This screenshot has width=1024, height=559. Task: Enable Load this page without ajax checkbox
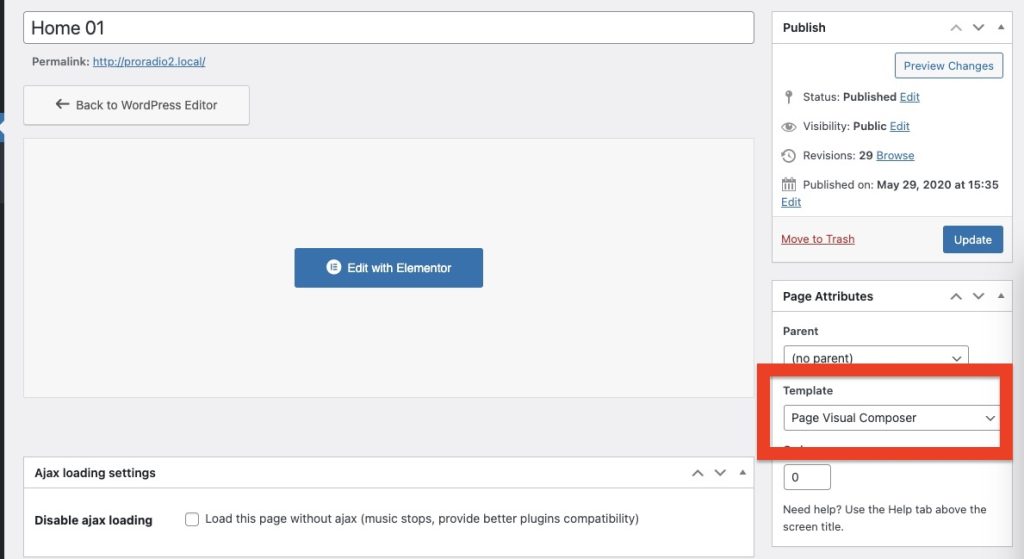pyautogui.click(x=192, y=519)
